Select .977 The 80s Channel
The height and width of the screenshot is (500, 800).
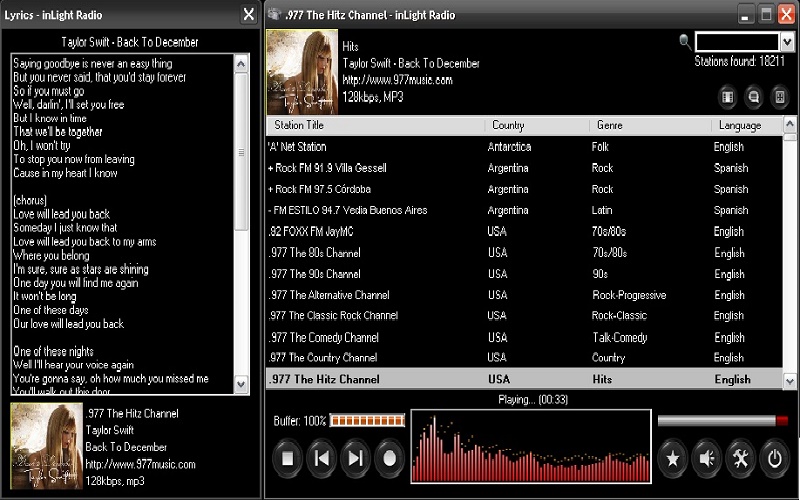click(x=524, y=253)
